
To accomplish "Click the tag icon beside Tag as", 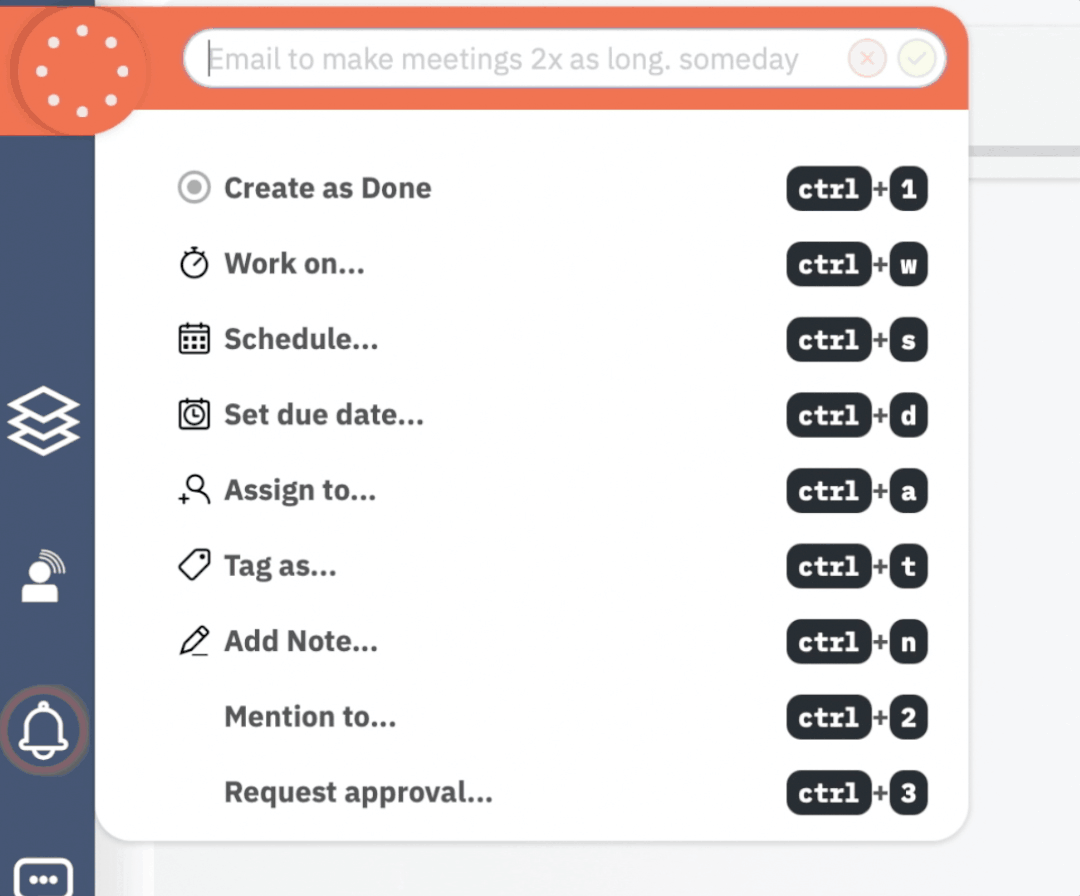I will point(194,566).
